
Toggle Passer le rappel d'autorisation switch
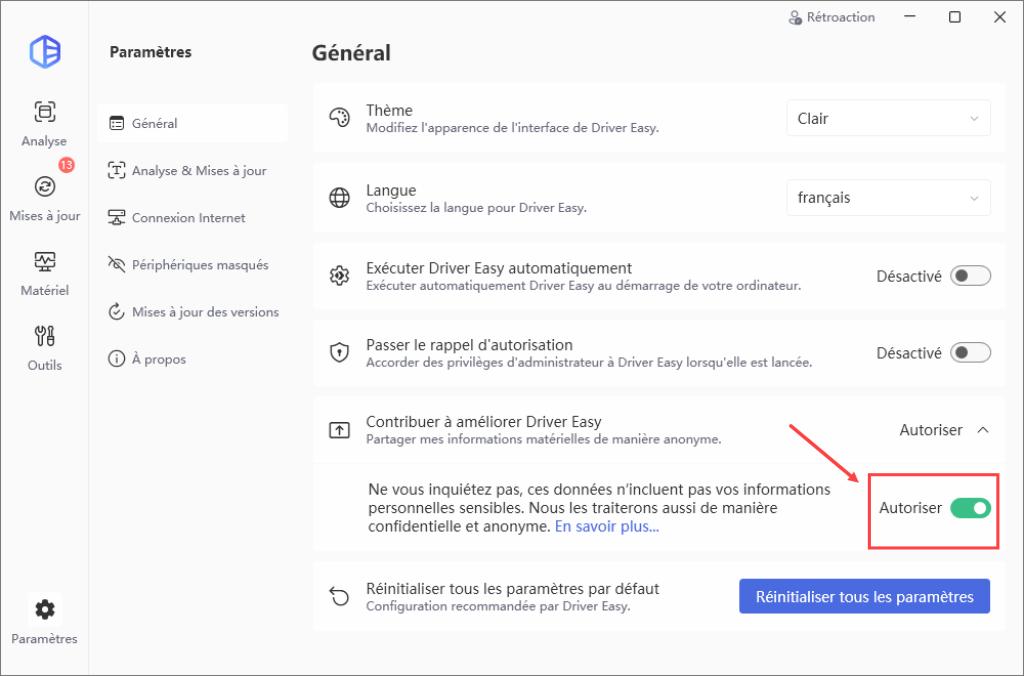[x=970, y=353]
